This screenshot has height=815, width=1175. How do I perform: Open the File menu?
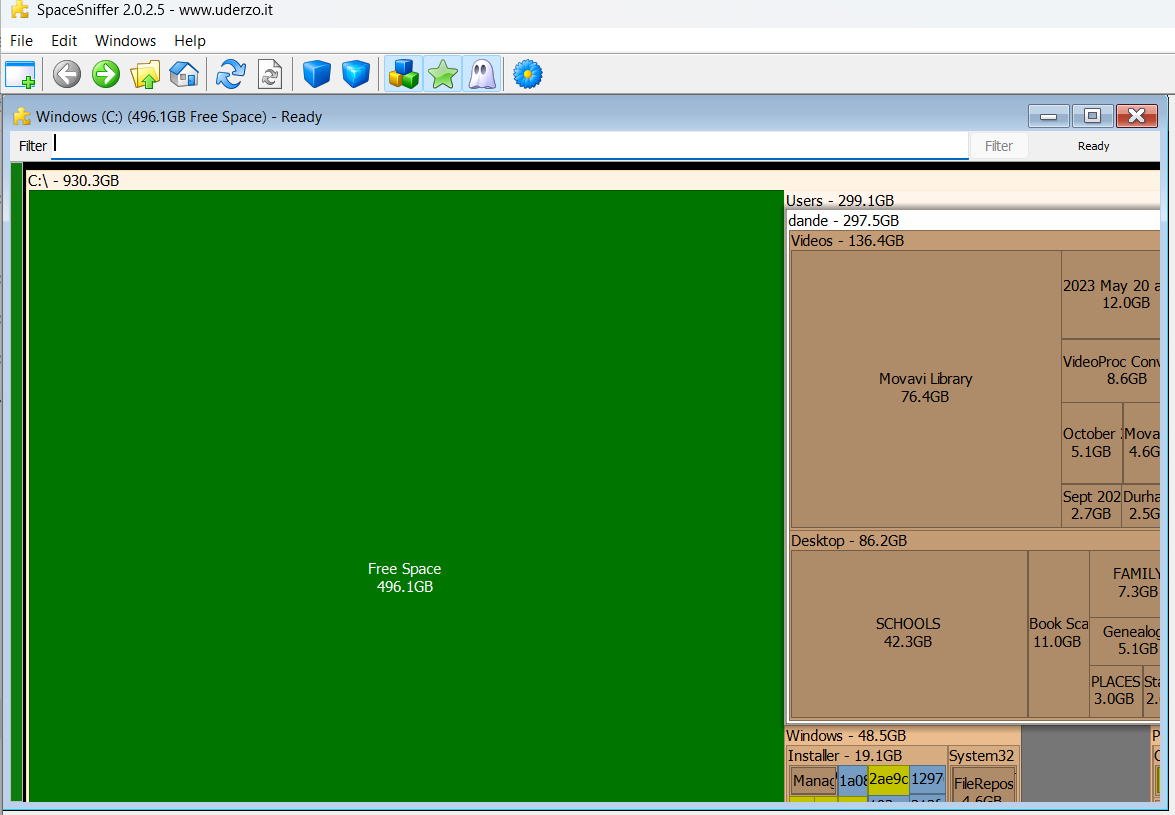coord(21,41)
